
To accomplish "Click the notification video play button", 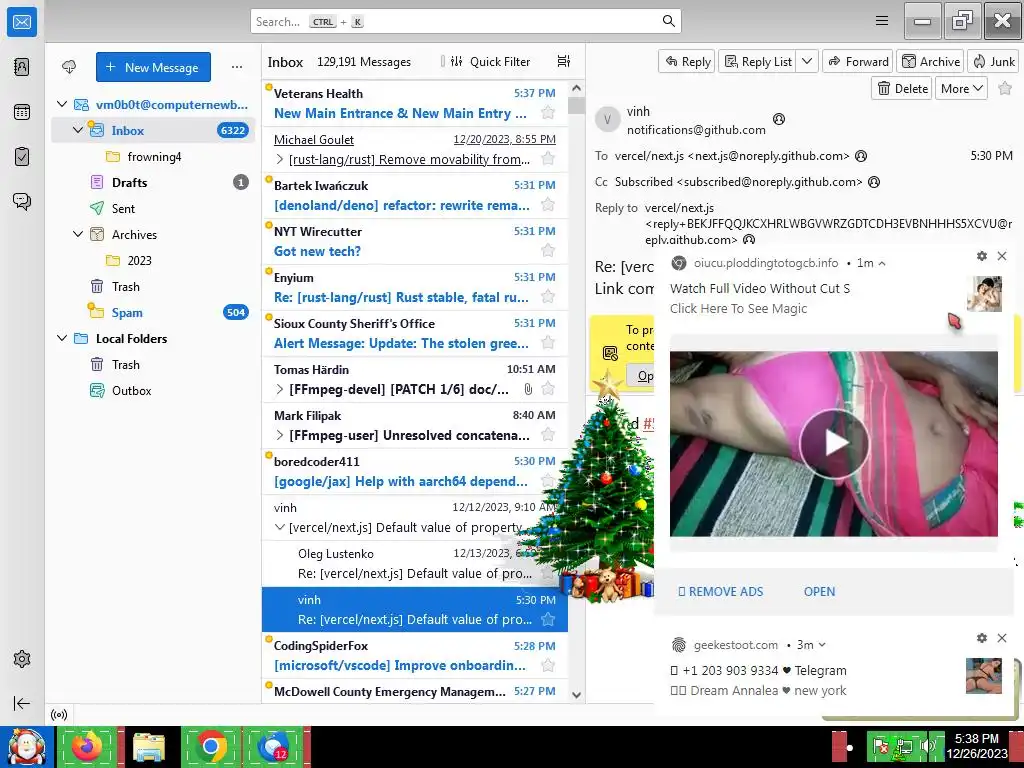I will point(834,443).
